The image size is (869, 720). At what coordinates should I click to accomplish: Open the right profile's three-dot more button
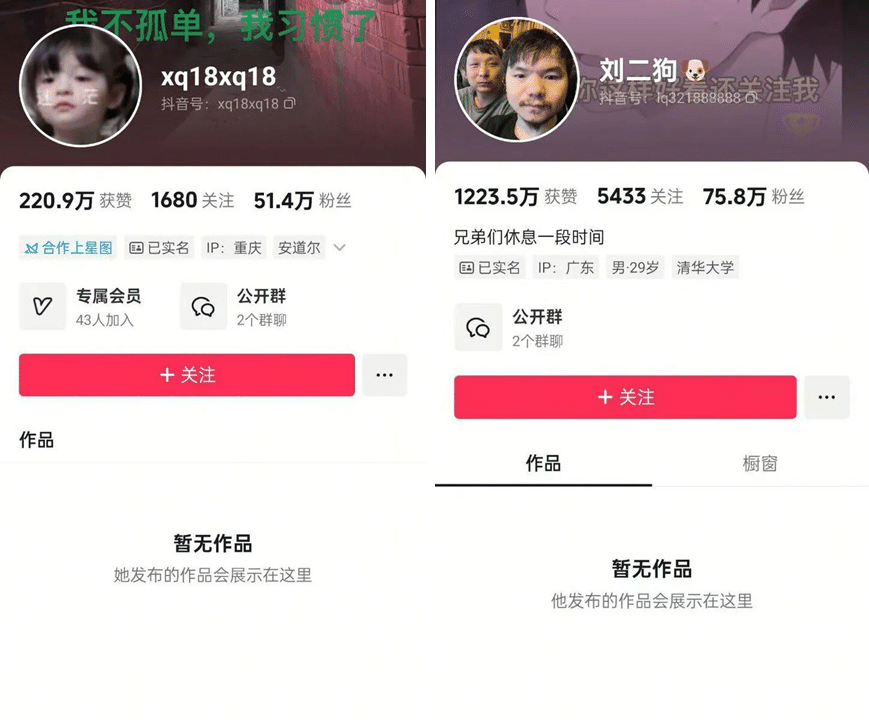[826, 397]
